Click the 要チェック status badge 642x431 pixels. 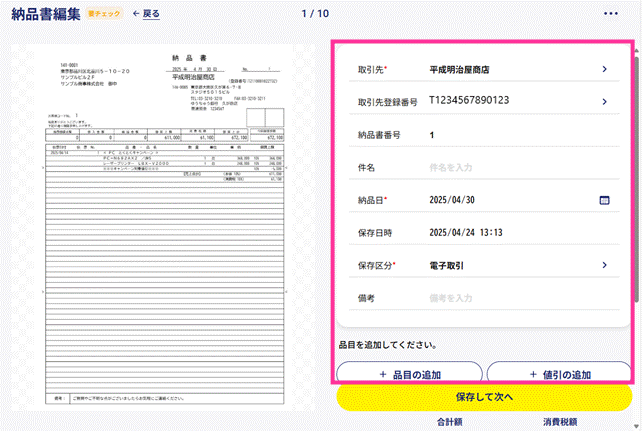pyautogui.click(x=104, y=14)
